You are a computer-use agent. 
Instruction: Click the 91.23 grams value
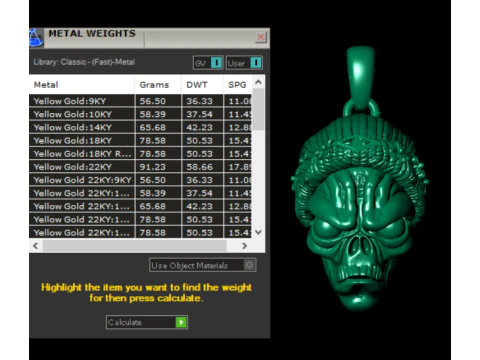[152, 167]
